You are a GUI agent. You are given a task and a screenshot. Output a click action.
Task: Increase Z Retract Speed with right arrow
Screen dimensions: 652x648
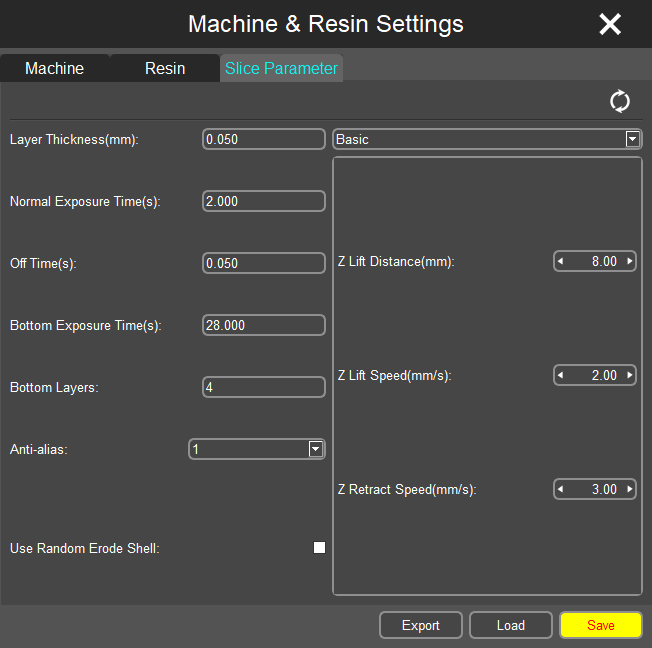(x=630, y=489)
